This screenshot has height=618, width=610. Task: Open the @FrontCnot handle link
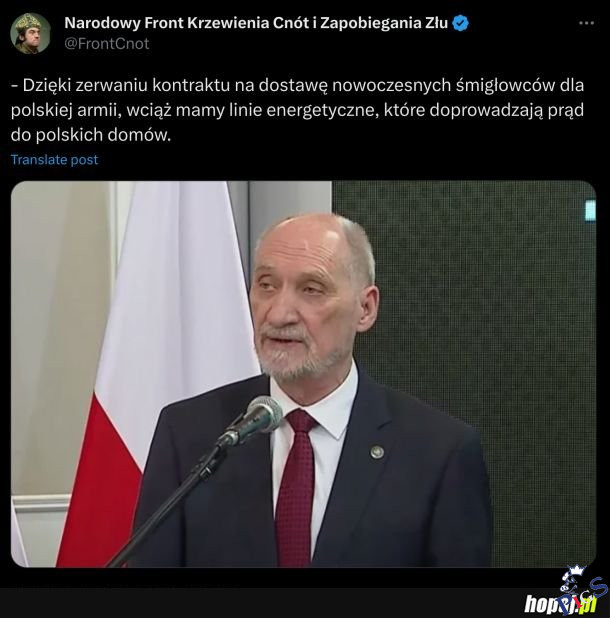point(107,43)
